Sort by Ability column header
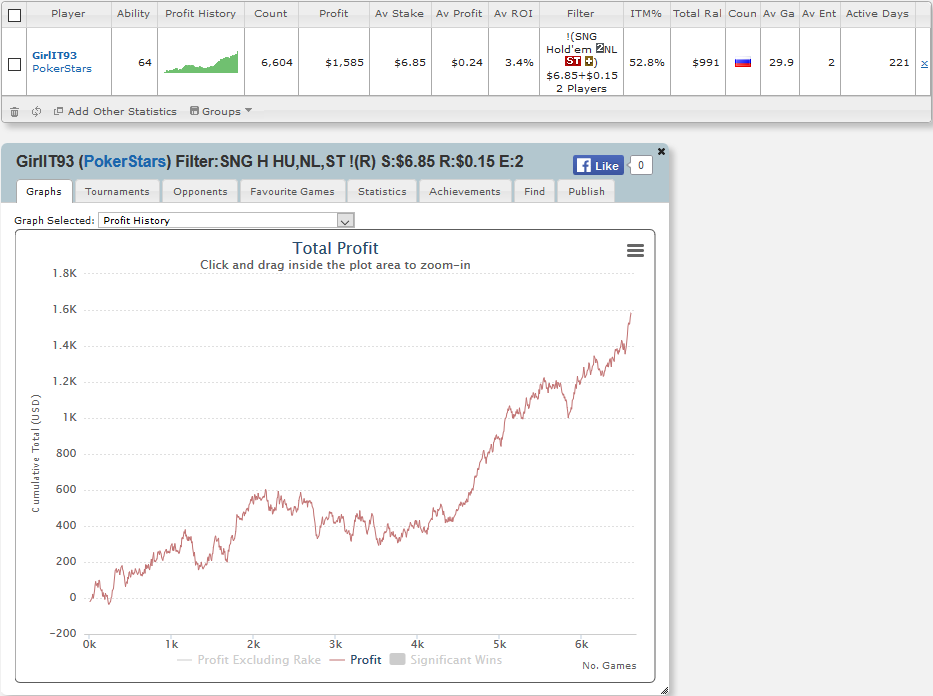 pyautogui.click(x=133, y=14)
